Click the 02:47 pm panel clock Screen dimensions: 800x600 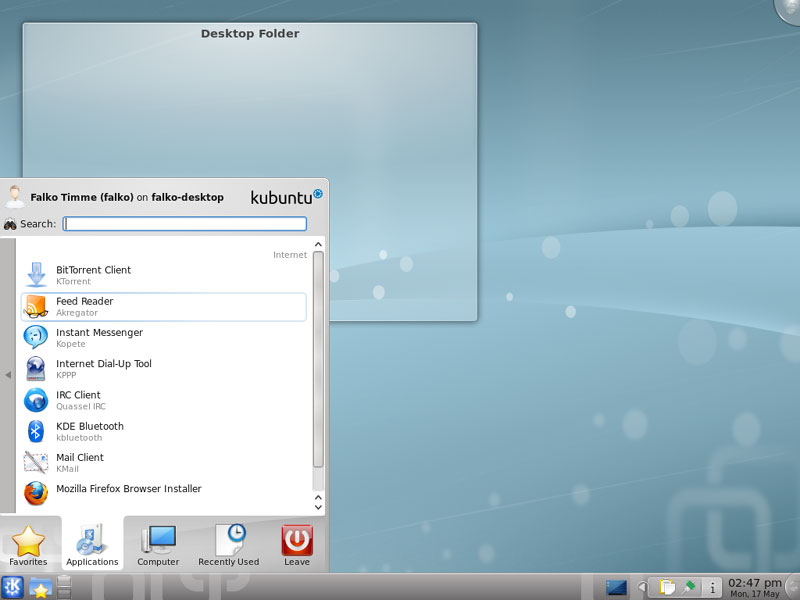(755, 587)
